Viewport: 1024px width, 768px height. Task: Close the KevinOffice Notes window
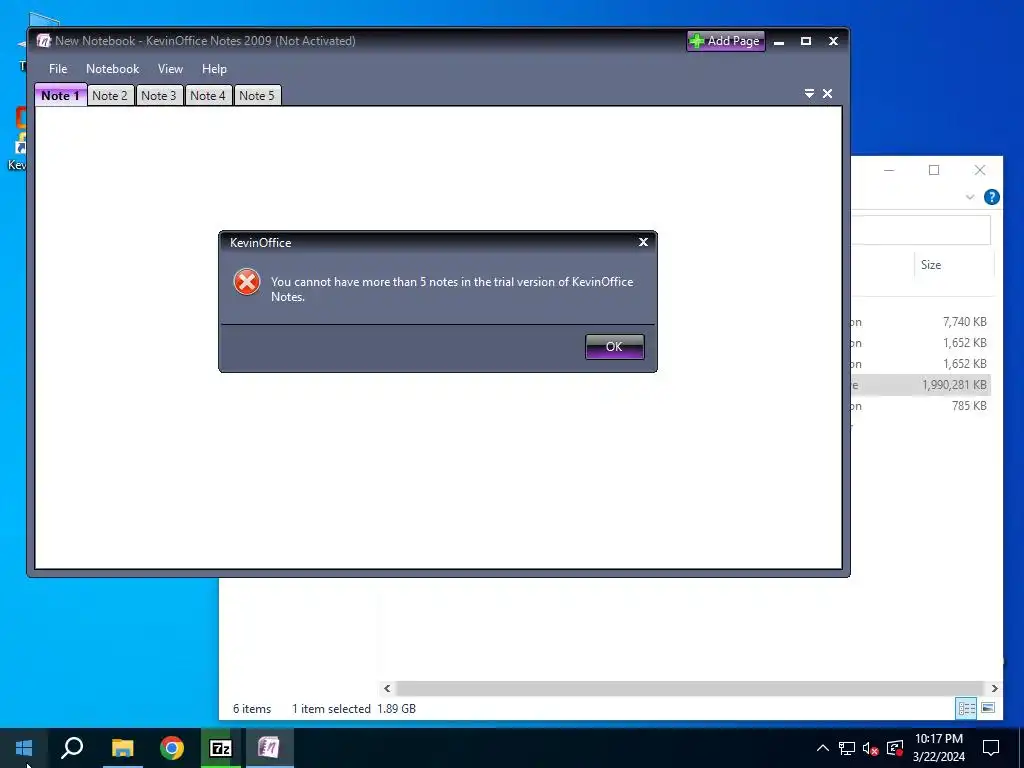pyautogui.click(x=833, y=41)
